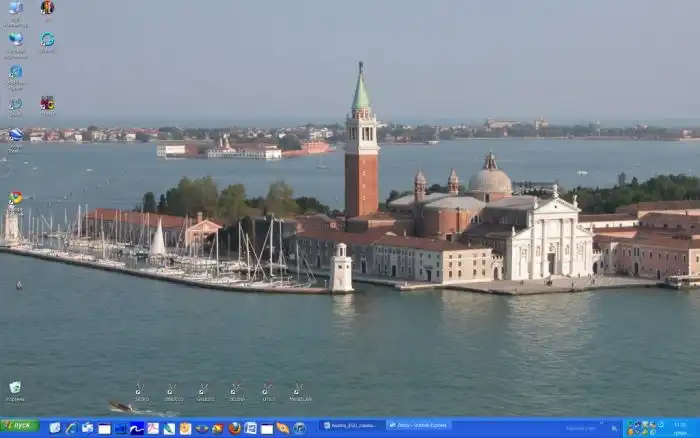The height and width of the screenshot is (438, 700).
Task: Switch to the Outlook Express taskbar window
Action: tap(418, 427)
